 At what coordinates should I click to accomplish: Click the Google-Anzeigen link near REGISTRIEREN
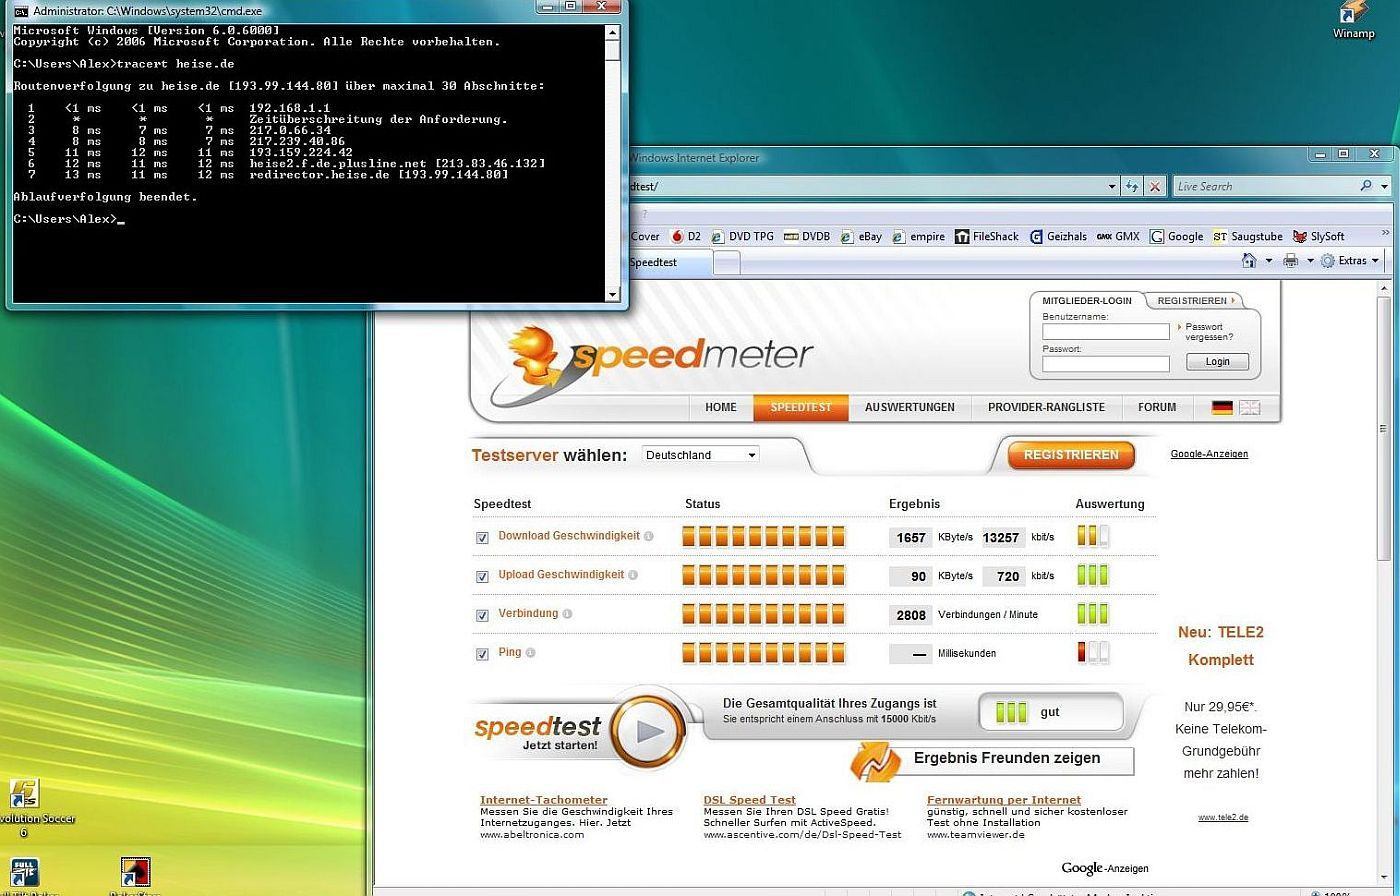(1209, 454)
